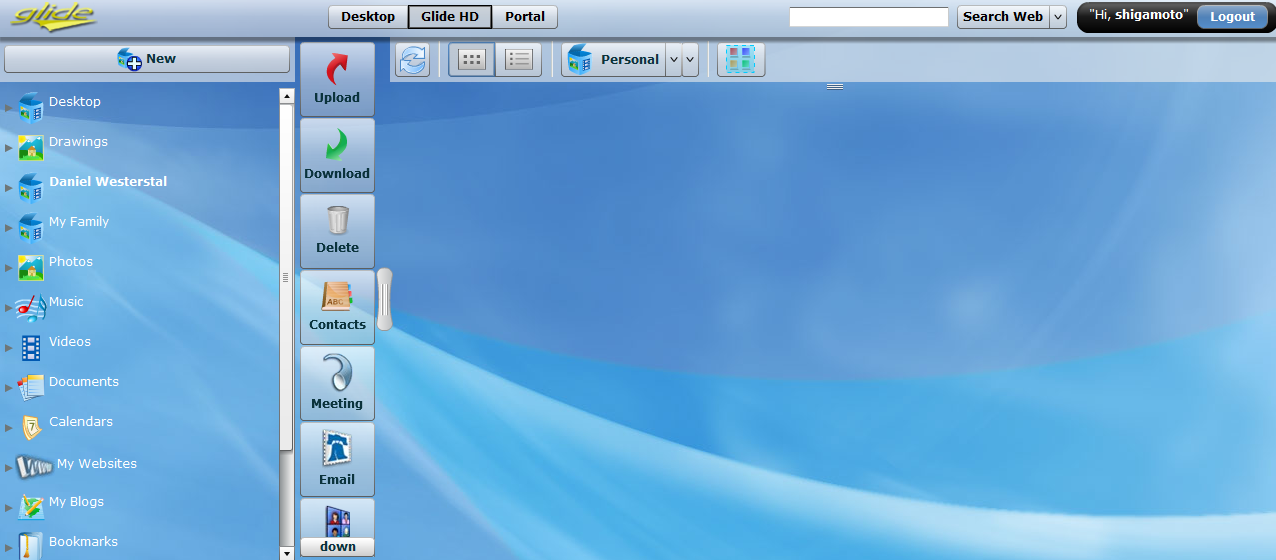The width and height of the screenshot is (1276, 560).
Task: Click the My Websites www icon
Action: (x=34, y=466)
